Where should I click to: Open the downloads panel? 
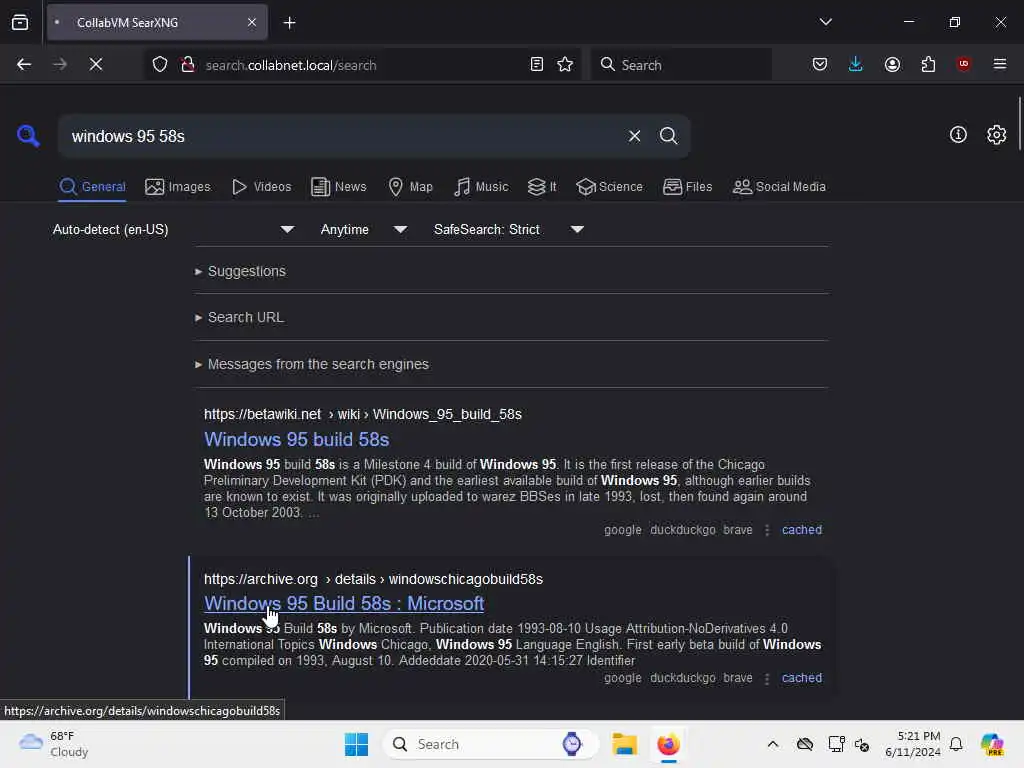[856, 64]
